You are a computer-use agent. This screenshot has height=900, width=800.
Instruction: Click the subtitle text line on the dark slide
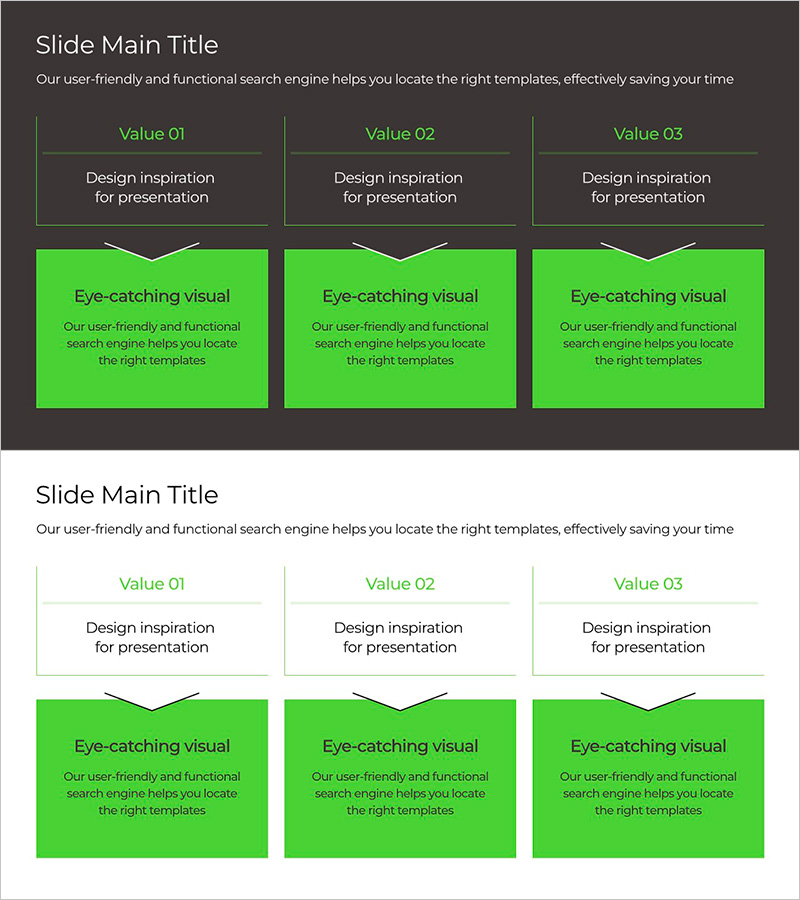385,79
